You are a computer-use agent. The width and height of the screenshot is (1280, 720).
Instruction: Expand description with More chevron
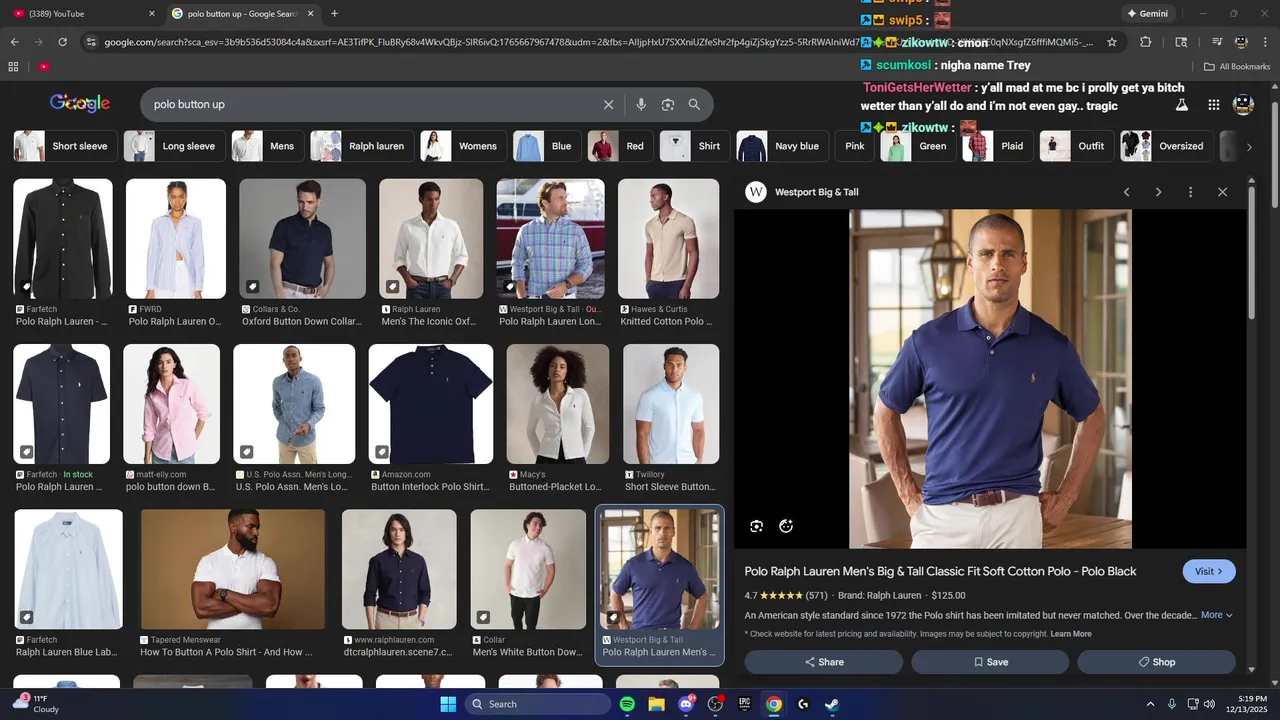(x=1217, y=615)
